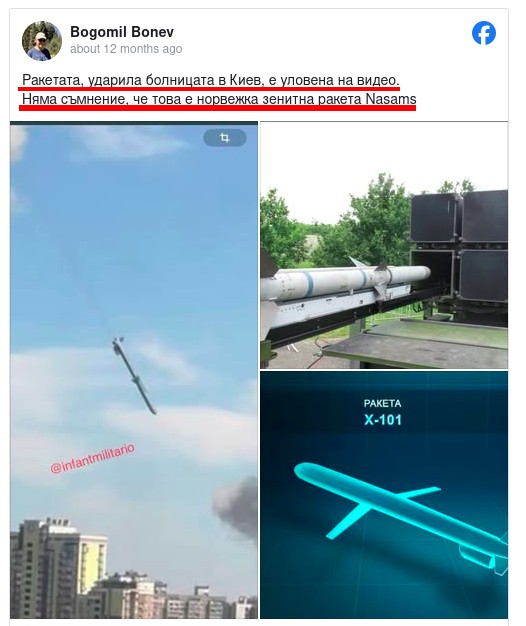Click the falling missile in the sky photo
Image resolution: width=526 pixels, height=626 pixels.
coord(134,375)
